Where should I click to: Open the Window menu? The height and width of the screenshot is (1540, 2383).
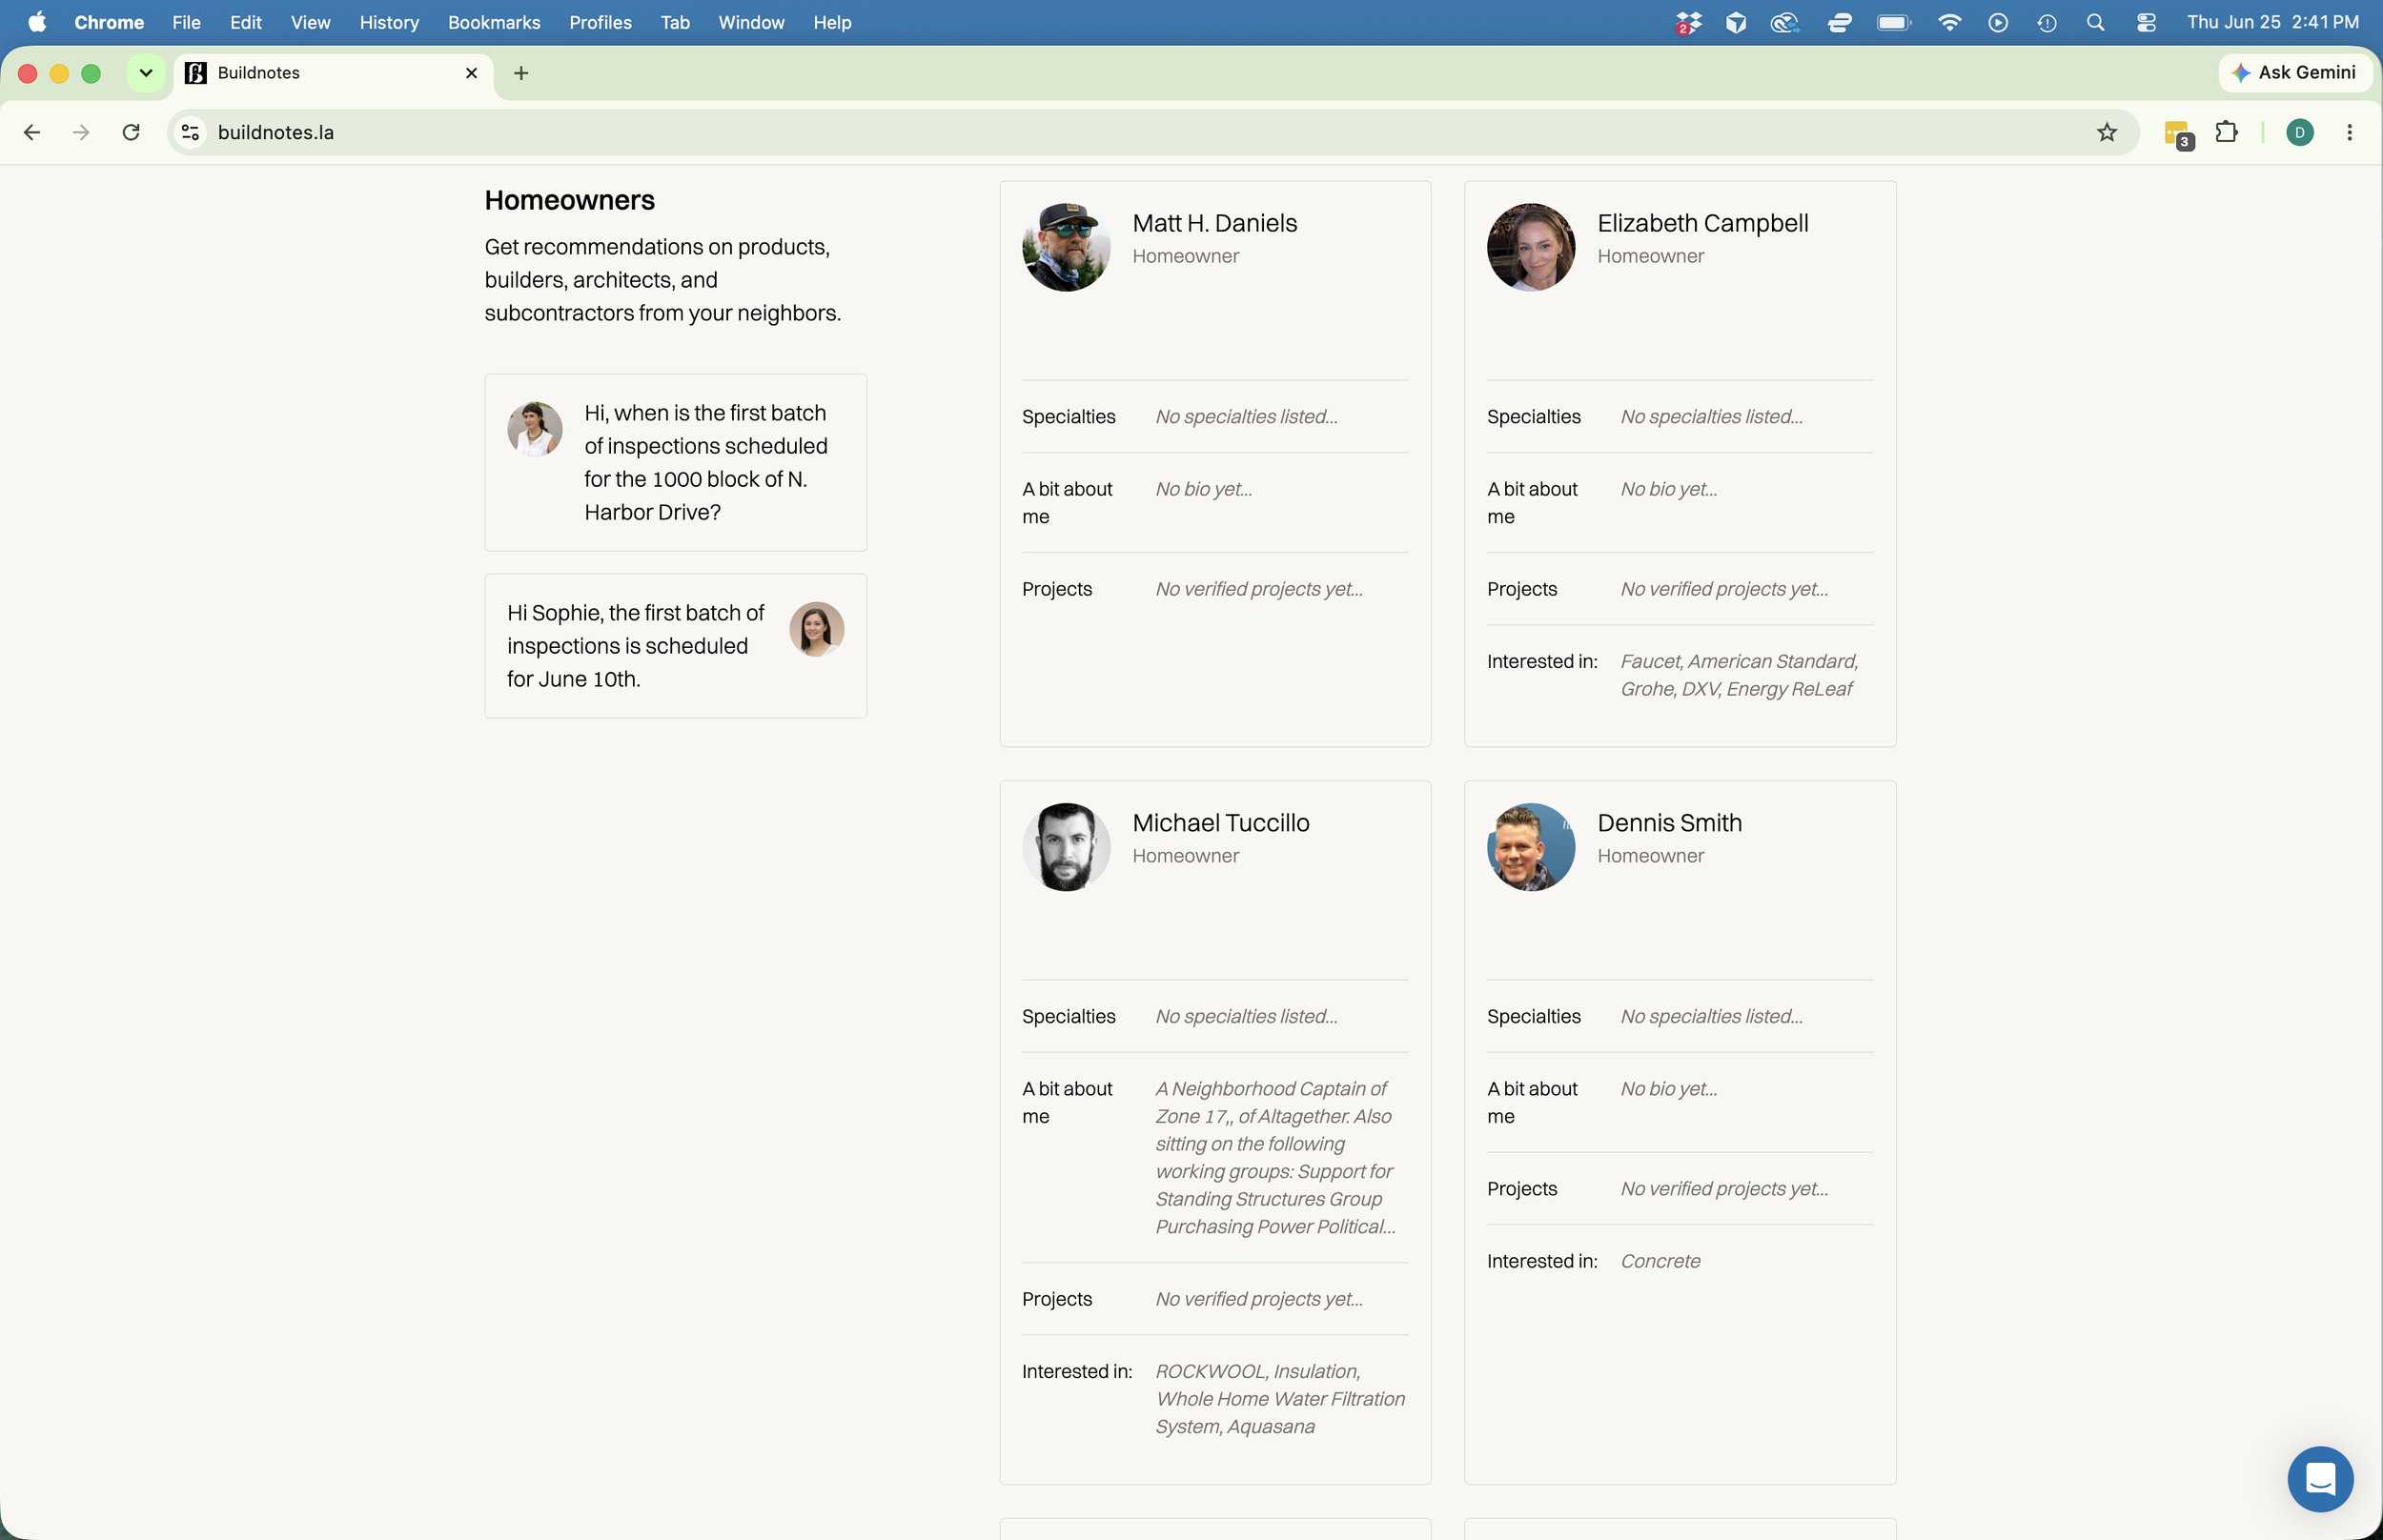751,22
